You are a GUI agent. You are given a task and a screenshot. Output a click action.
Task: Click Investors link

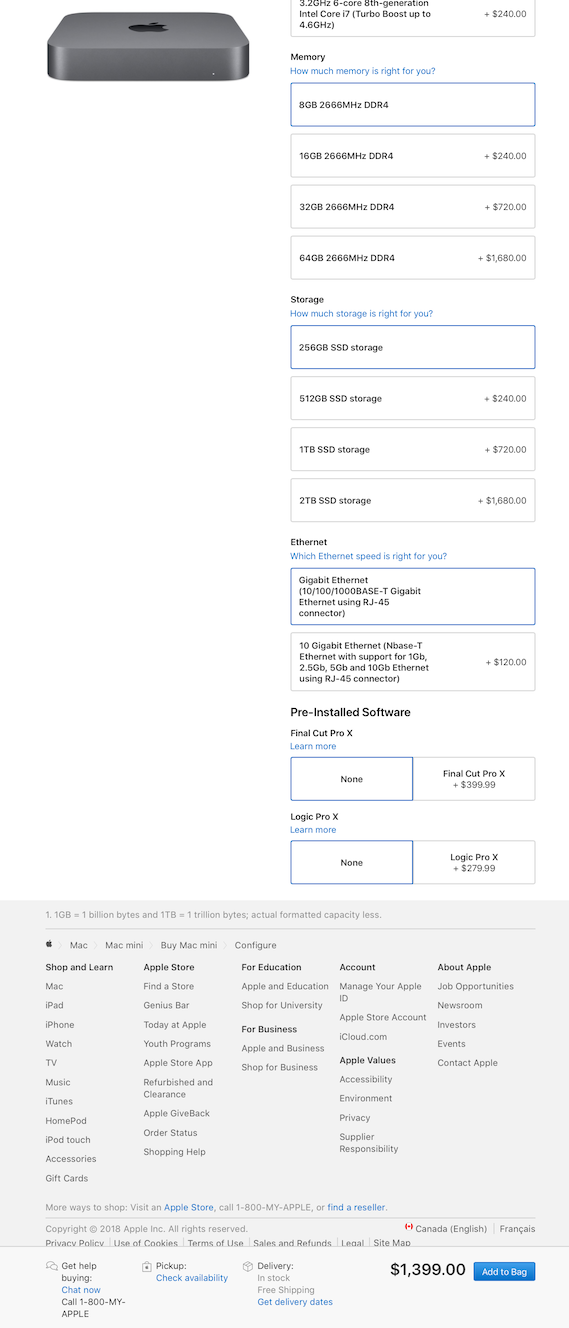[x=457, y=1024]
